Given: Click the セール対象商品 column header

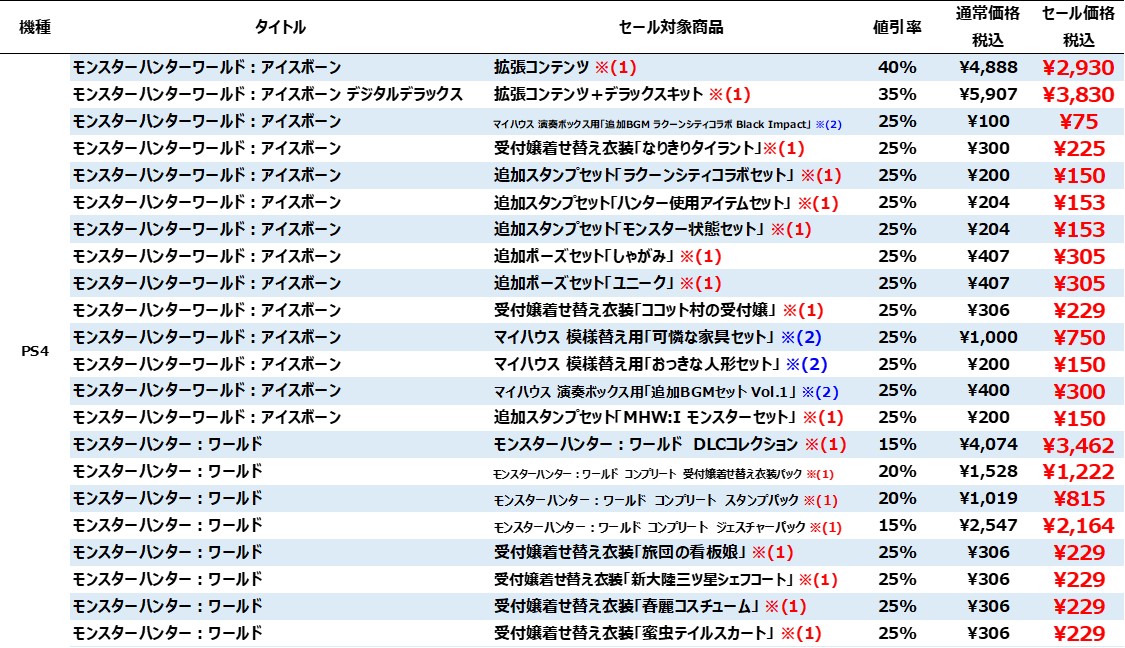Looking at the screenshot, I should pyautogui.click(x=671, y=27).
